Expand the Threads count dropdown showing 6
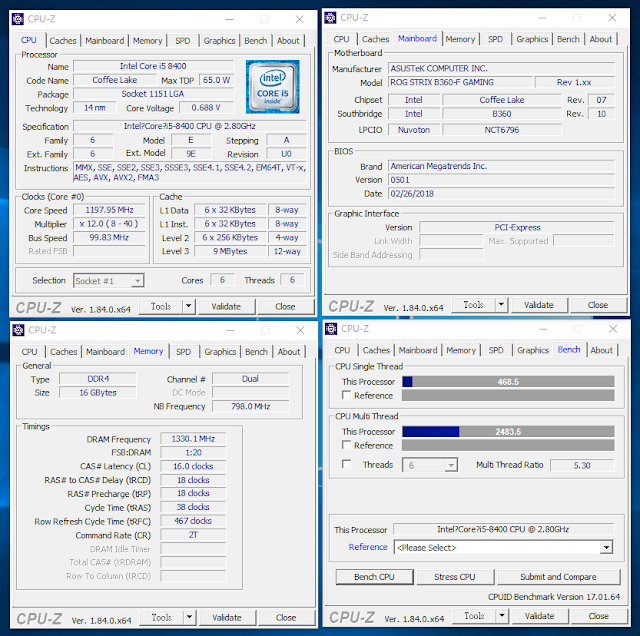The height and width of the screenshot is (636, 640). 451,465
